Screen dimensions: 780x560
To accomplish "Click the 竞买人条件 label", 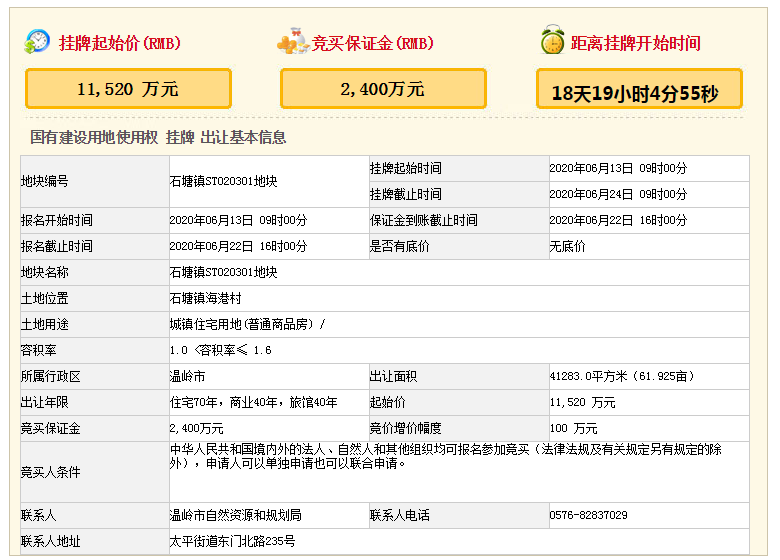I will (51, 472).
